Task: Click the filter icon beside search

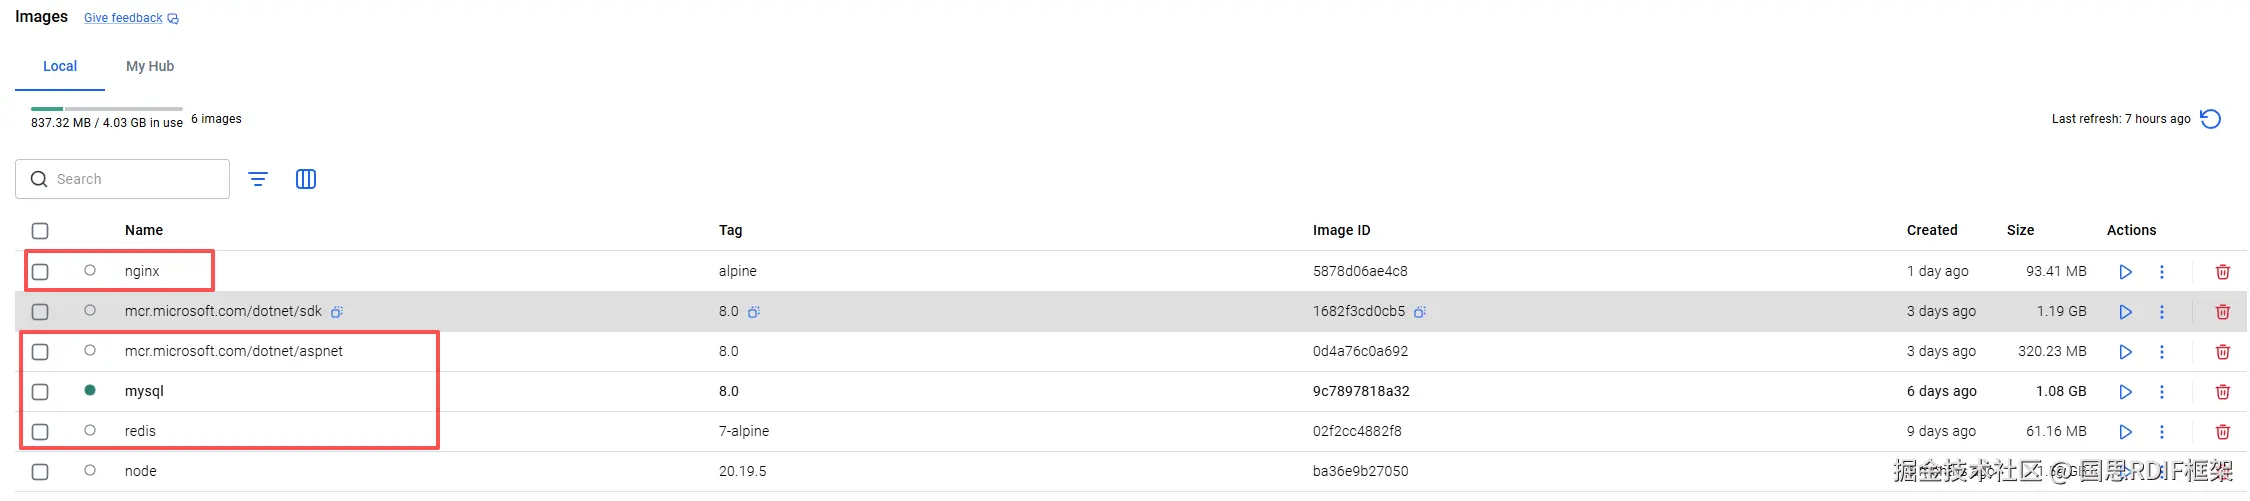Action: point(258,179)
